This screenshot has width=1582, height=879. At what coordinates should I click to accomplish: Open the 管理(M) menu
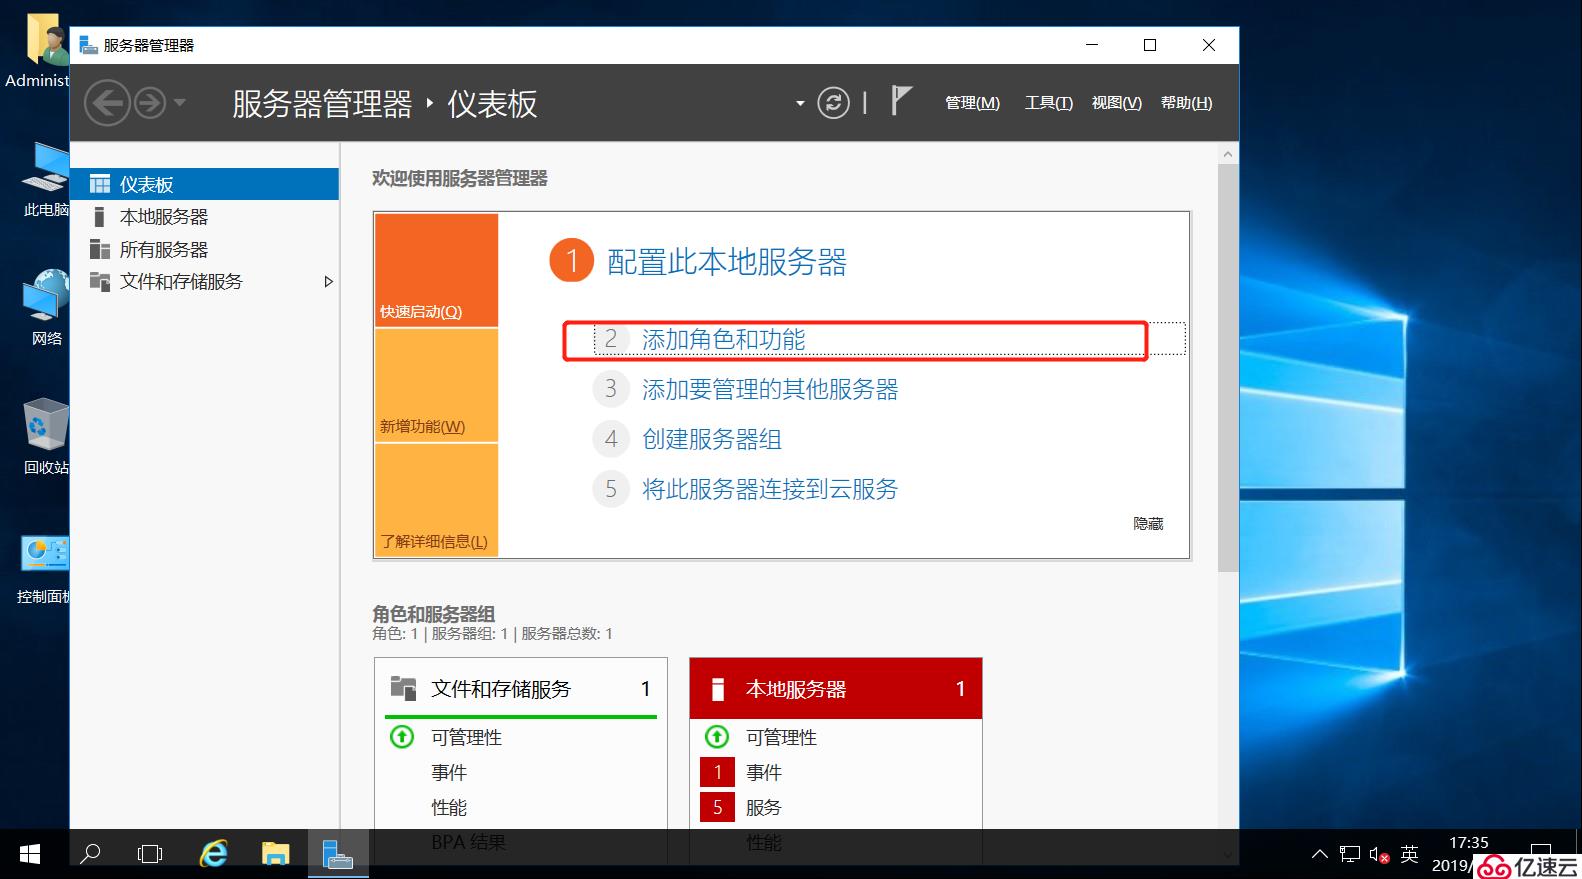972,103
